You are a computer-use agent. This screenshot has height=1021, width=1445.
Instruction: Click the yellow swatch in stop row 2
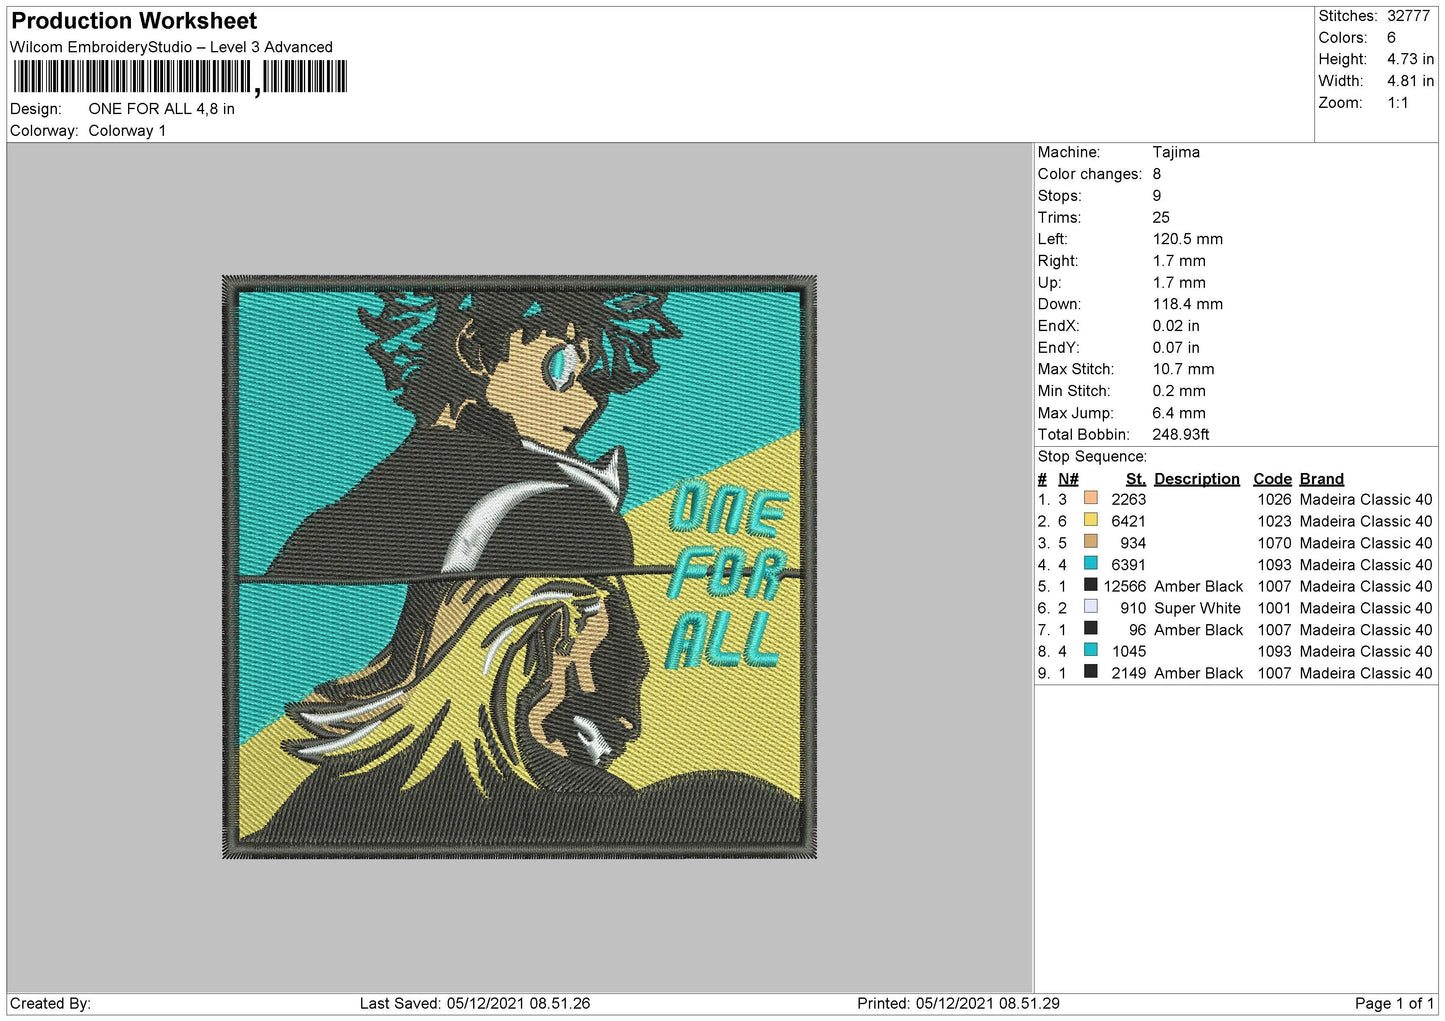[x=1090, y=520]
